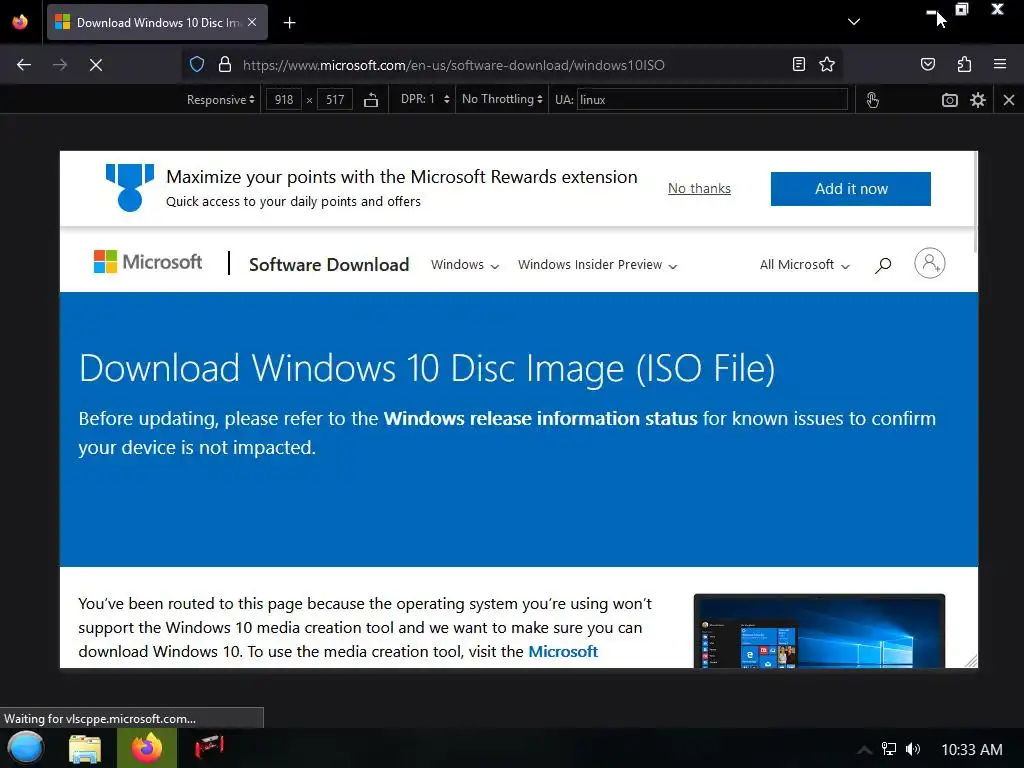
Task: Expand the All Microsoft menu
Action: click(x=805, y=264)
